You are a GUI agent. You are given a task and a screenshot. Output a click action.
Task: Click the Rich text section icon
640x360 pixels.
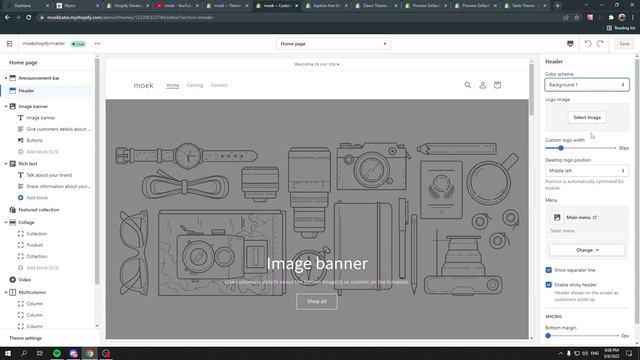click(13, 164)
